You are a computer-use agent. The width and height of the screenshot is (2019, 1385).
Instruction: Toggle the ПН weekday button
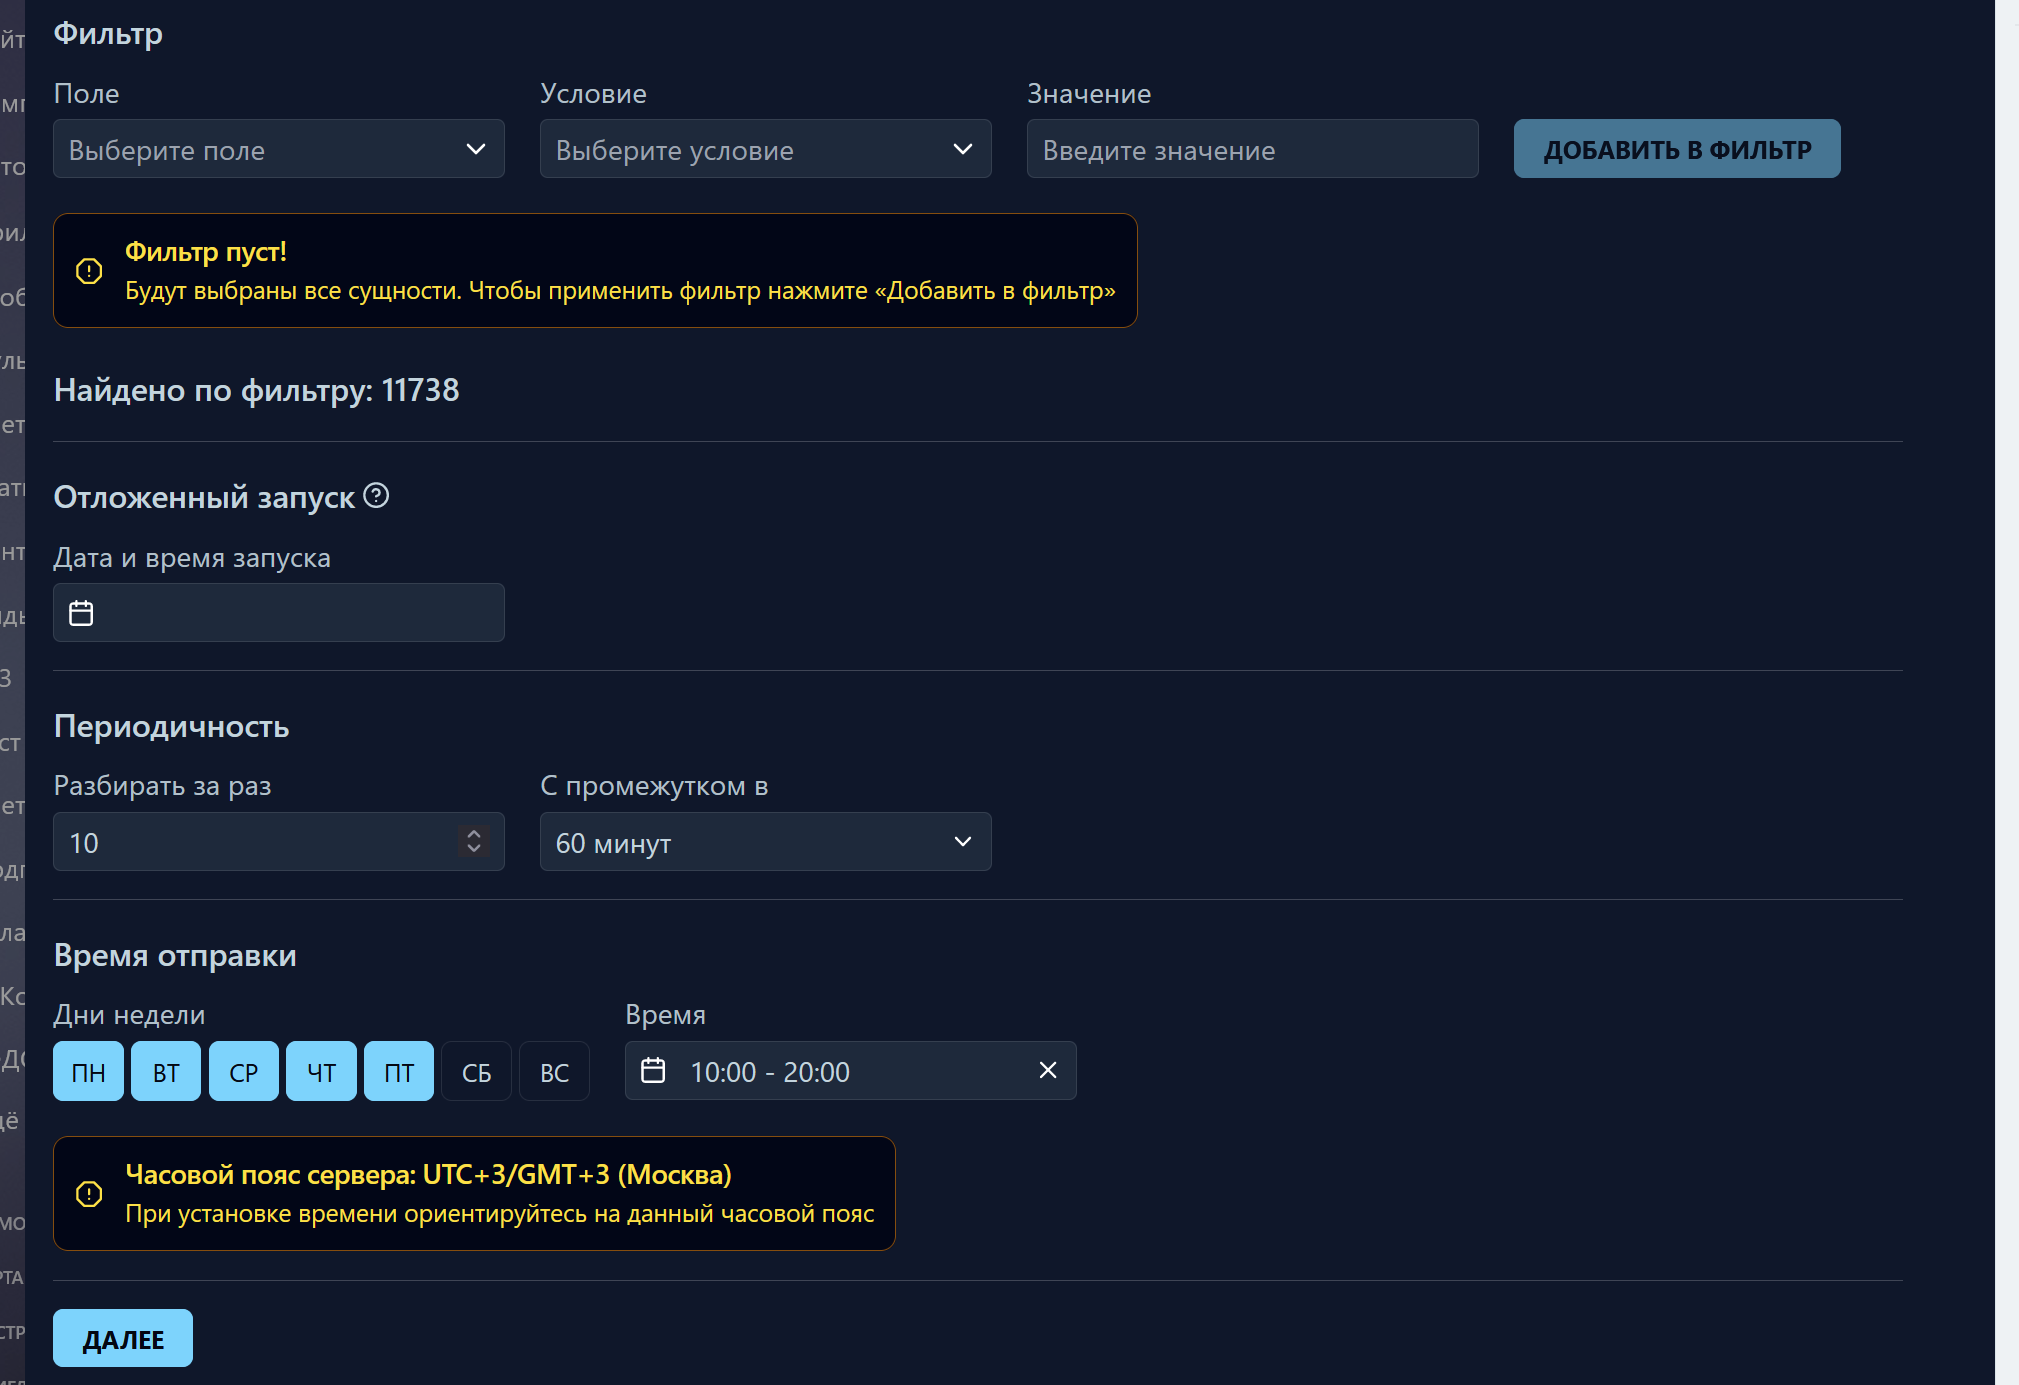88,1072
